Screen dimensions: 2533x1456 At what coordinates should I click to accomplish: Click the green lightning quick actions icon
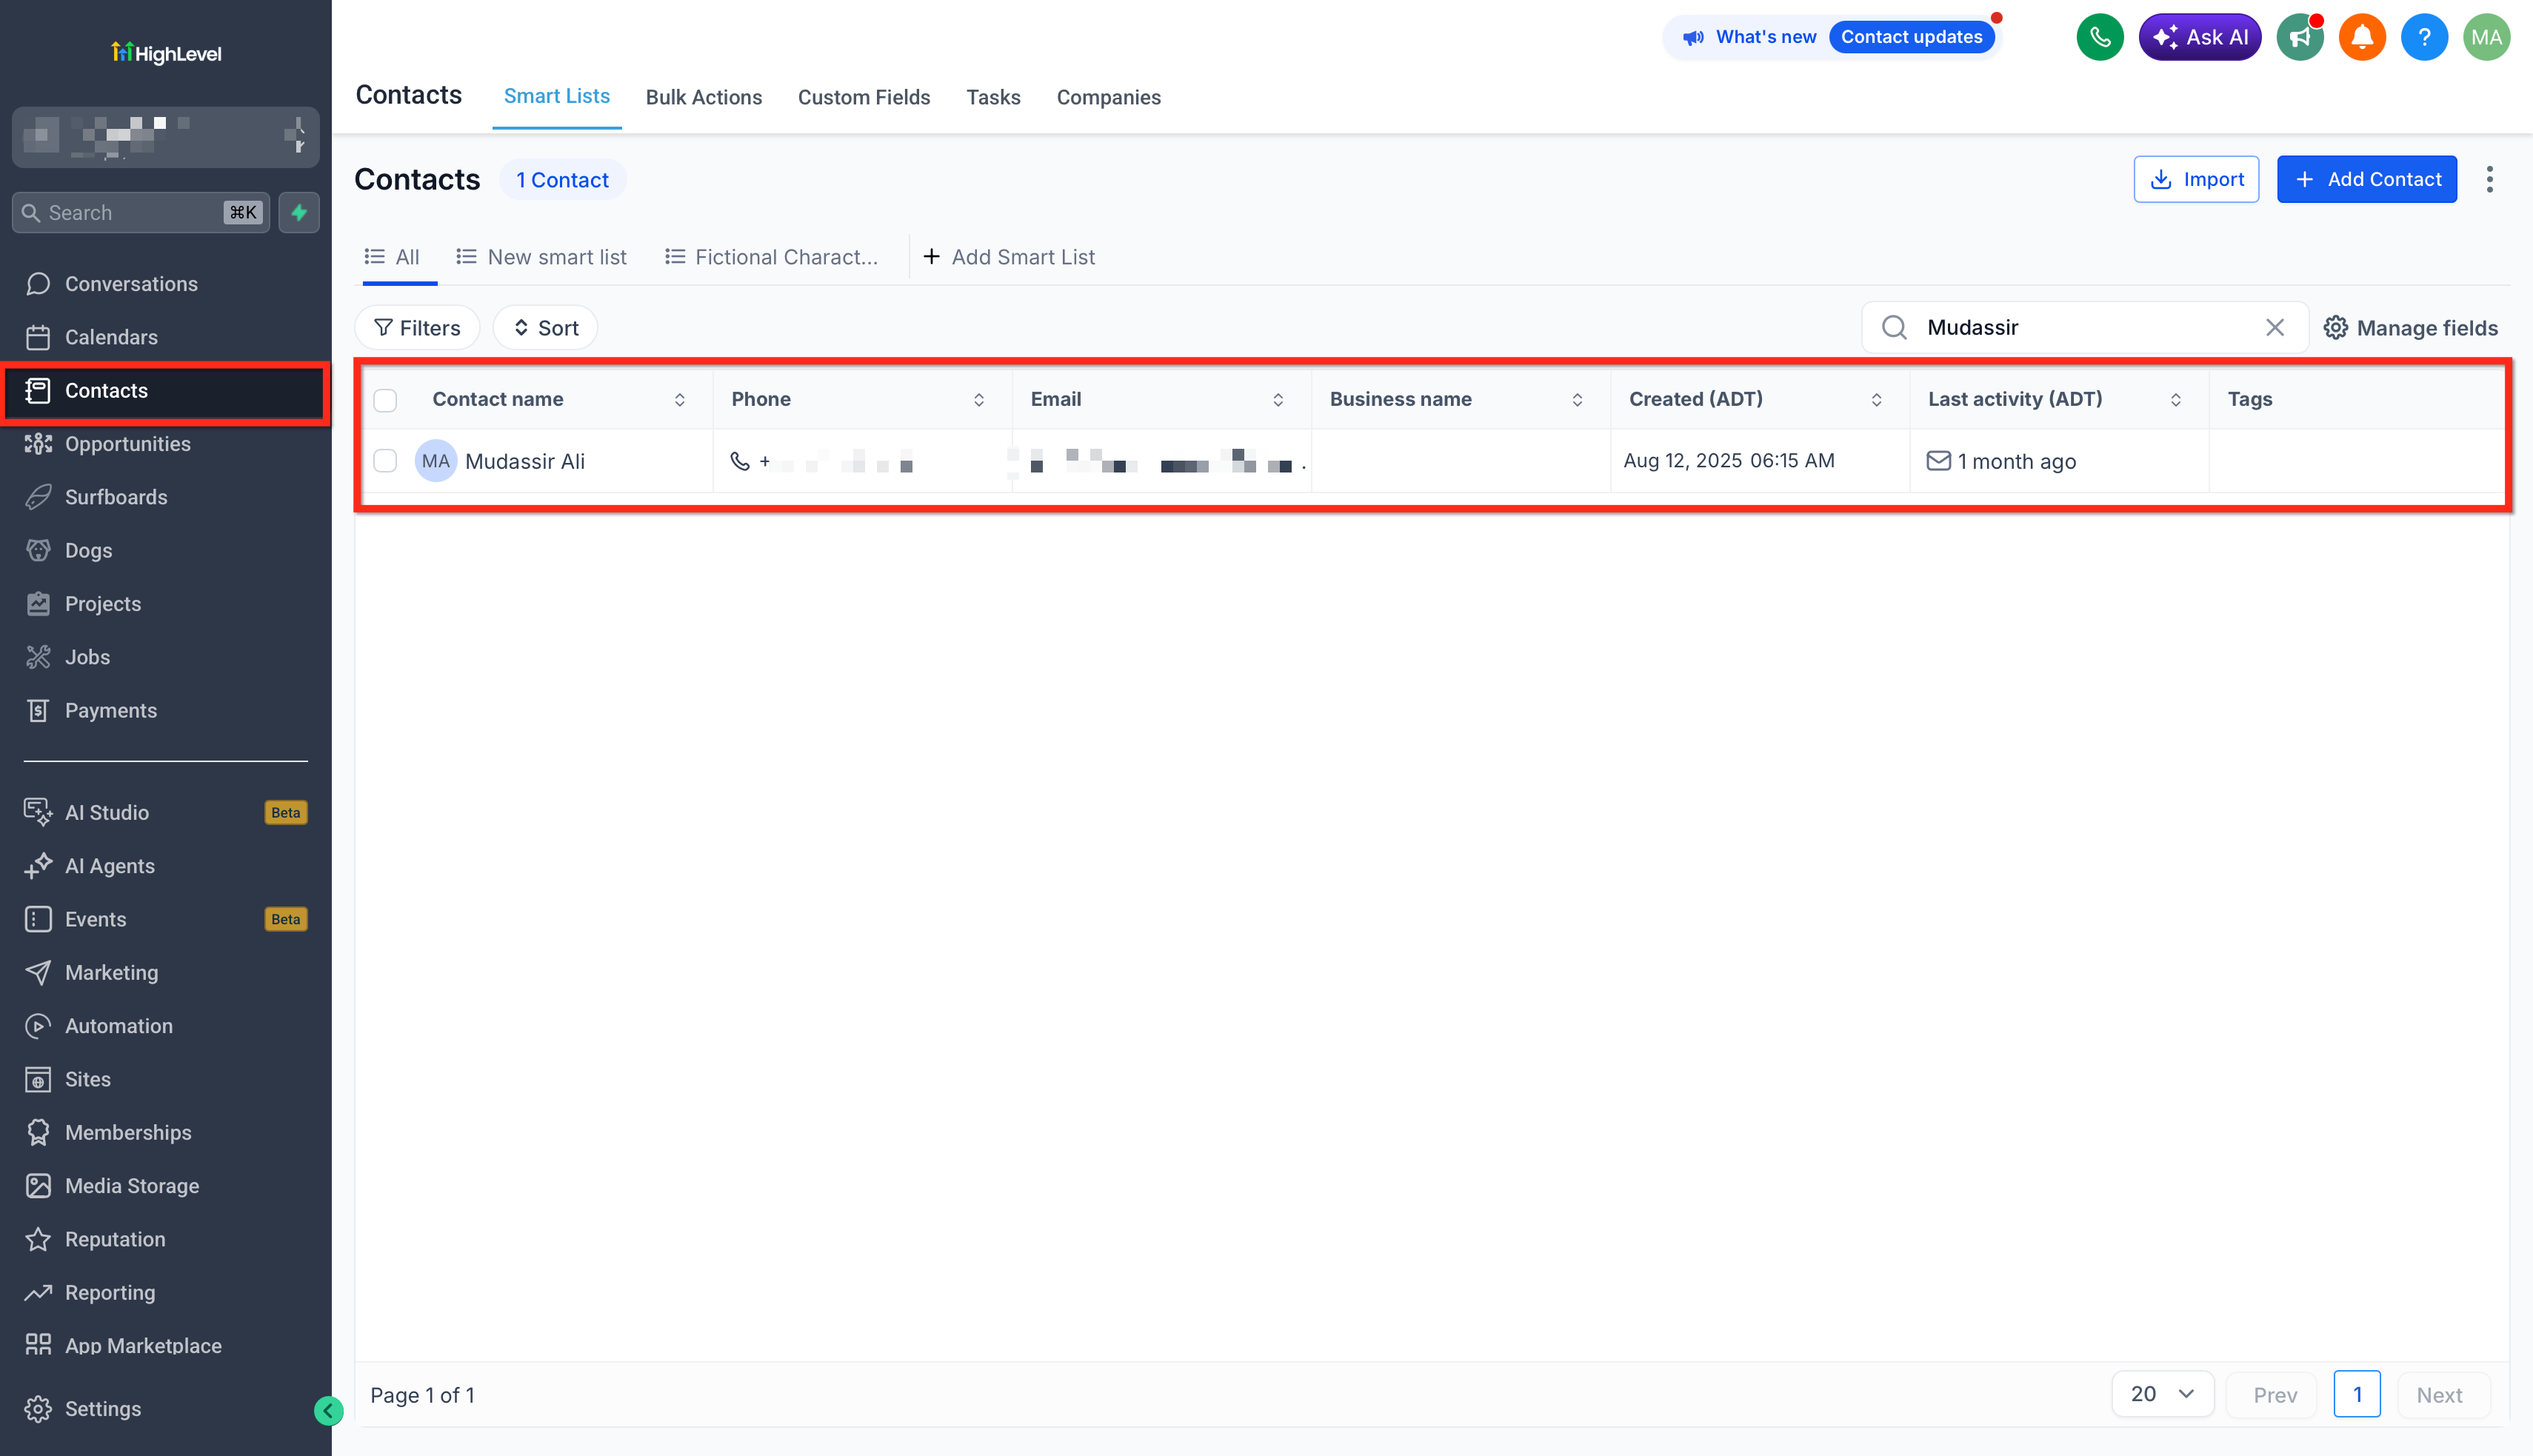point(299,212)
